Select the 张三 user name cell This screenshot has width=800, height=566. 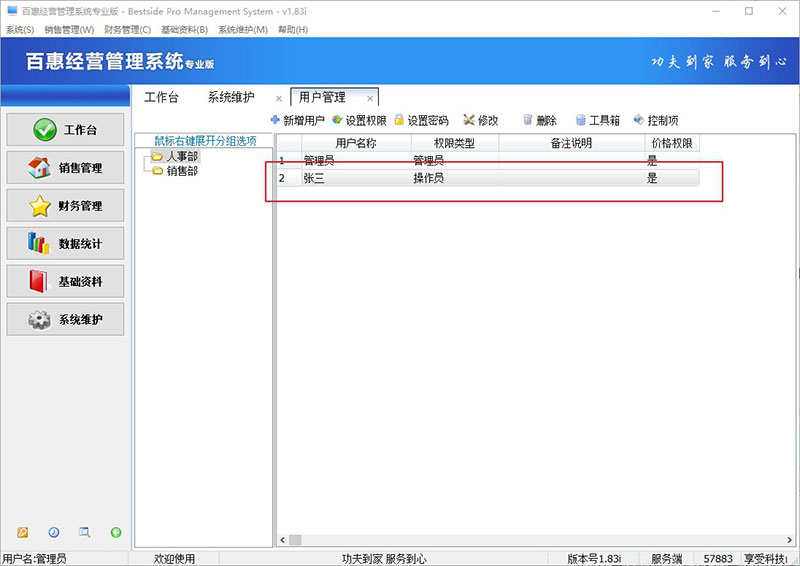(356, 178)
